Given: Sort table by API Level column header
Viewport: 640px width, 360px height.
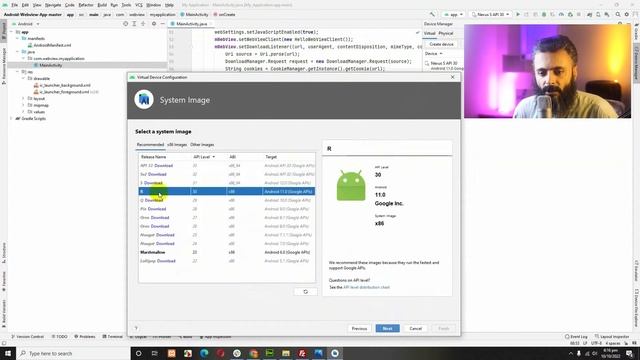Looking at the screenshot, I should click(204, 157).
